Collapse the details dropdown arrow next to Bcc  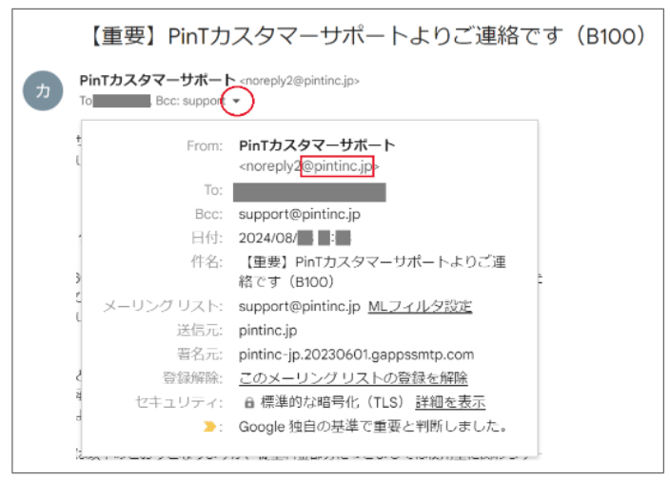(x=236, y=101)
